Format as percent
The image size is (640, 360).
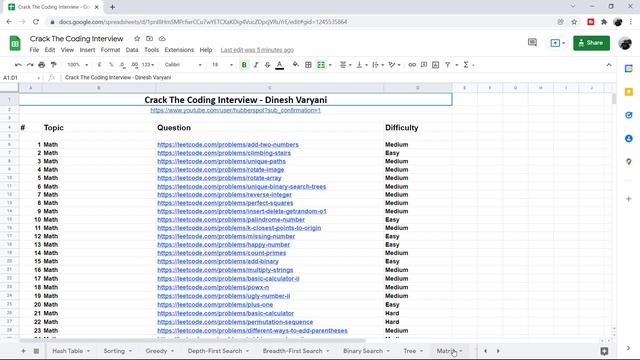pyautogui.click(x=111, y=65)
